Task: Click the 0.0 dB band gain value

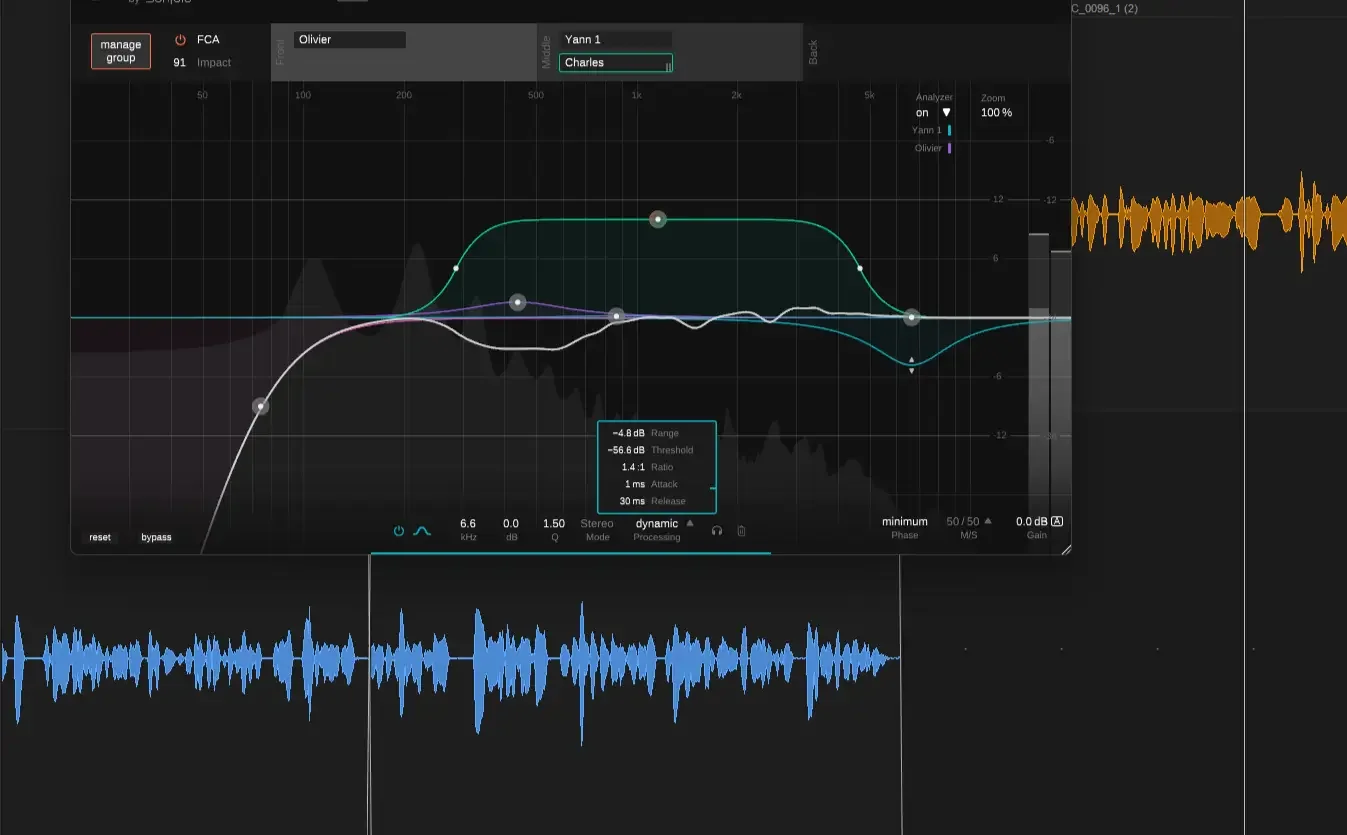Action: pyautogui.click(x=511, y=523)
